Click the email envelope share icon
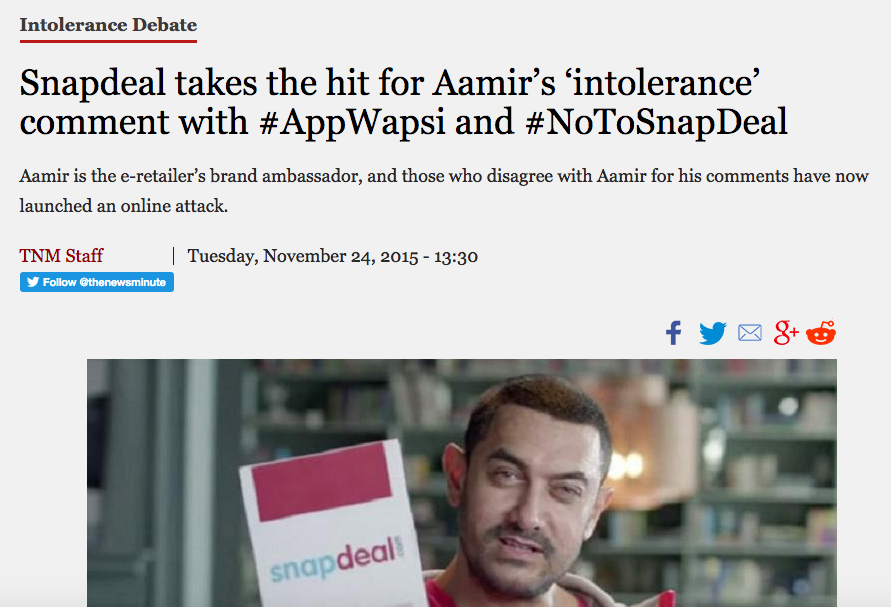 coord(750,332)
